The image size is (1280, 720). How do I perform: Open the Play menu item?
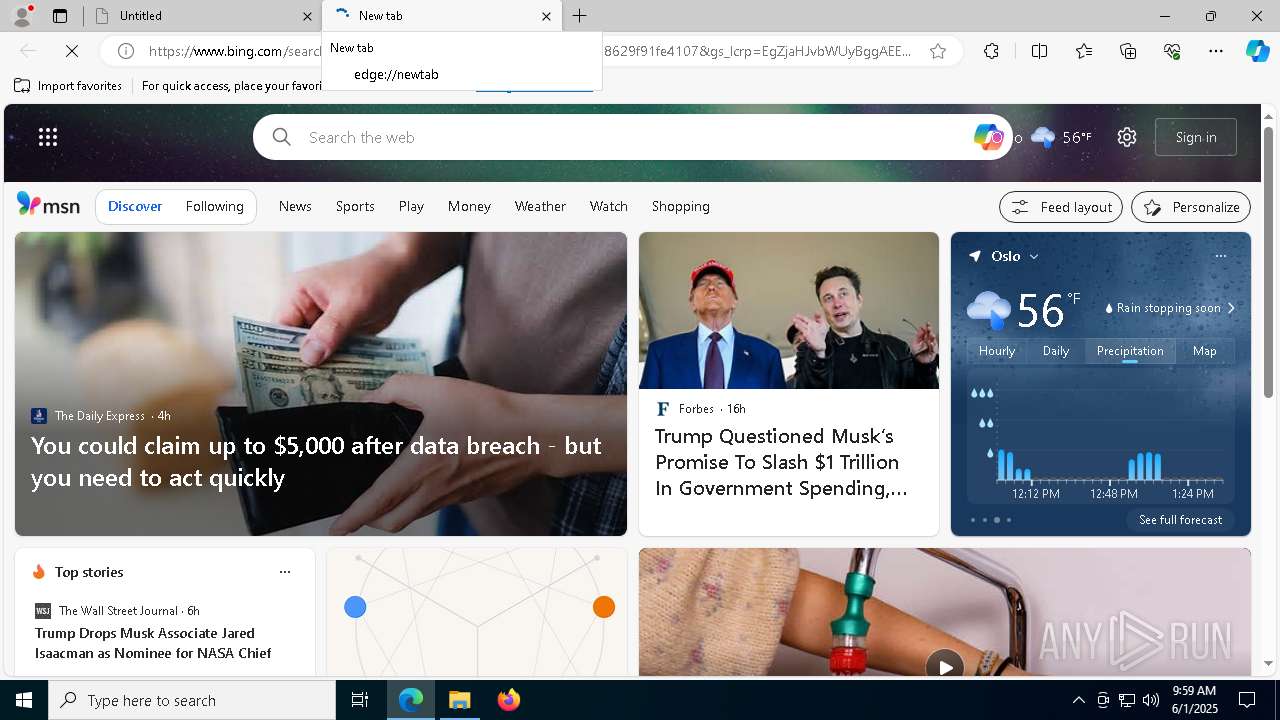(x=411, y=206)
